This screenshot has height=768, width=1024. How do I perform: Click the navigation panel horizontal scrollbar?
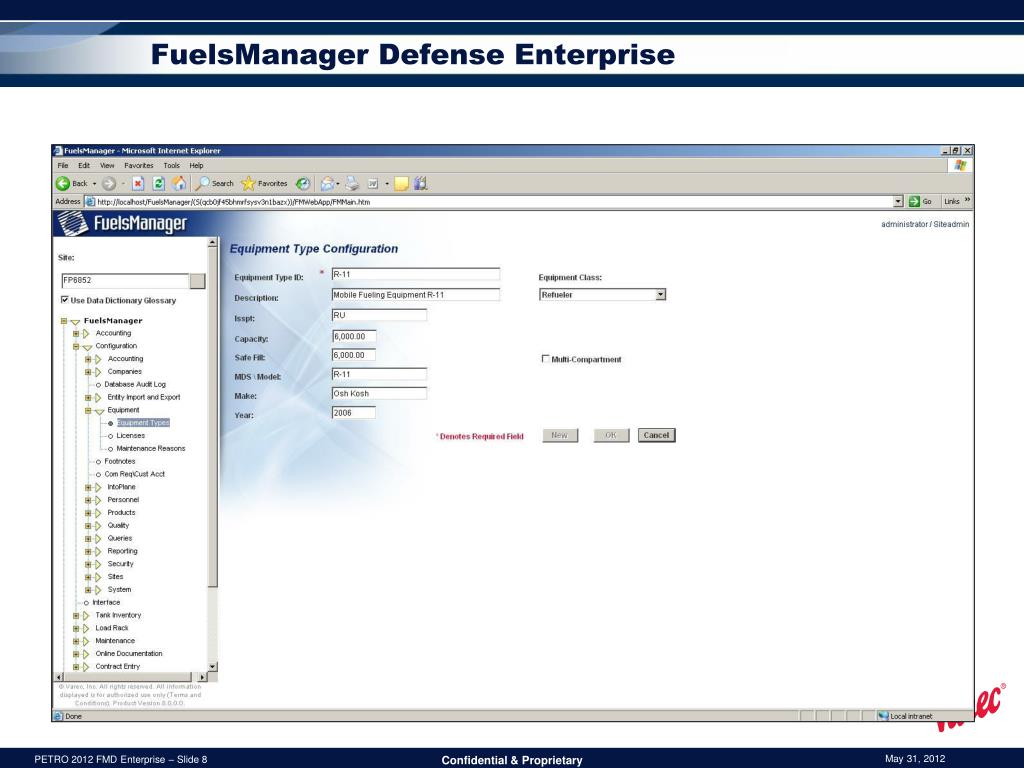[127, 677]
